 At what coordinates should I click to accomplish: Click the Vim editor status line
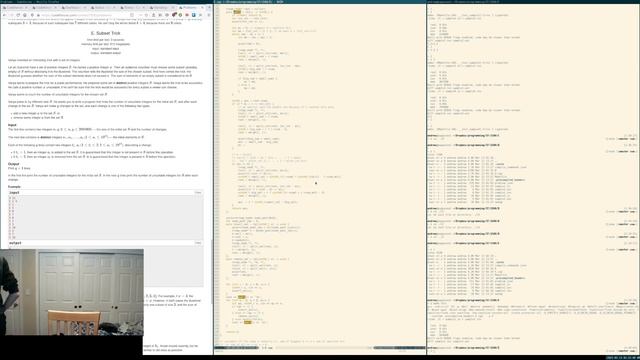click(x=320, y=348)
